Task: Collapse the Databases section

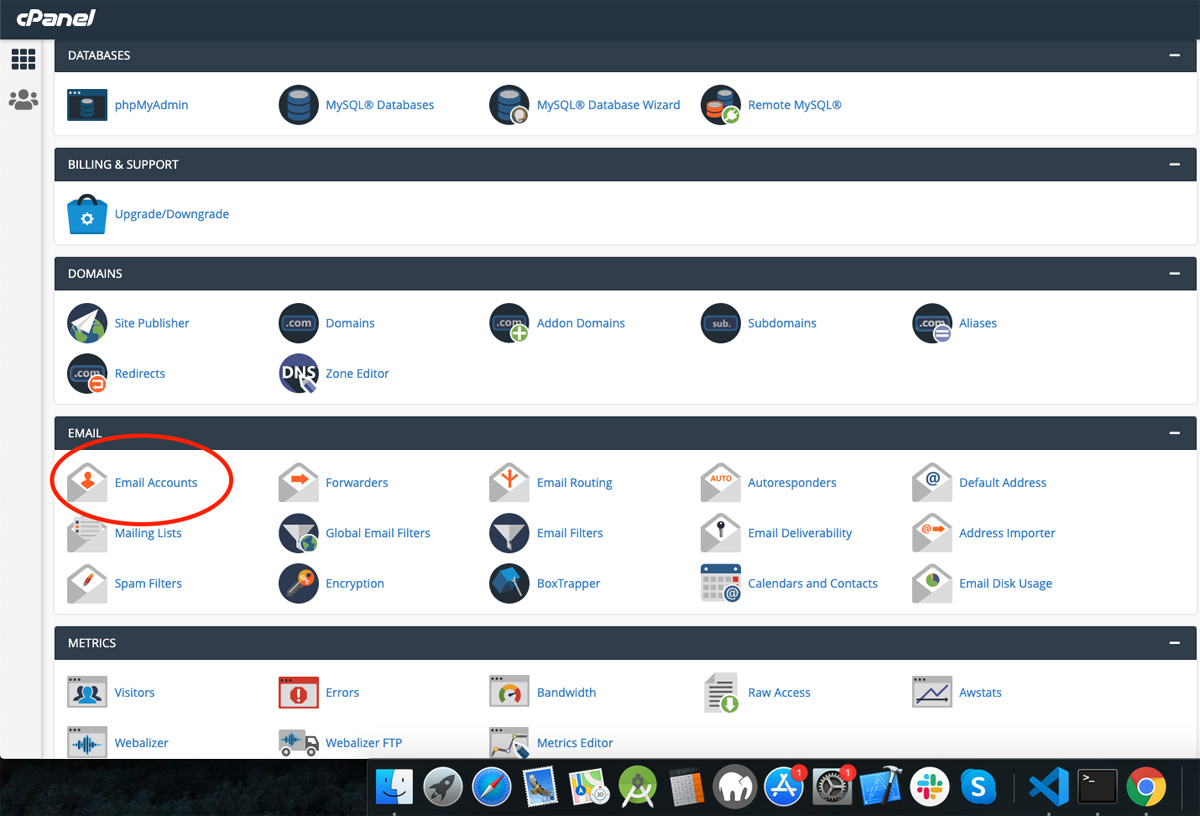Action: (1174, 56)
